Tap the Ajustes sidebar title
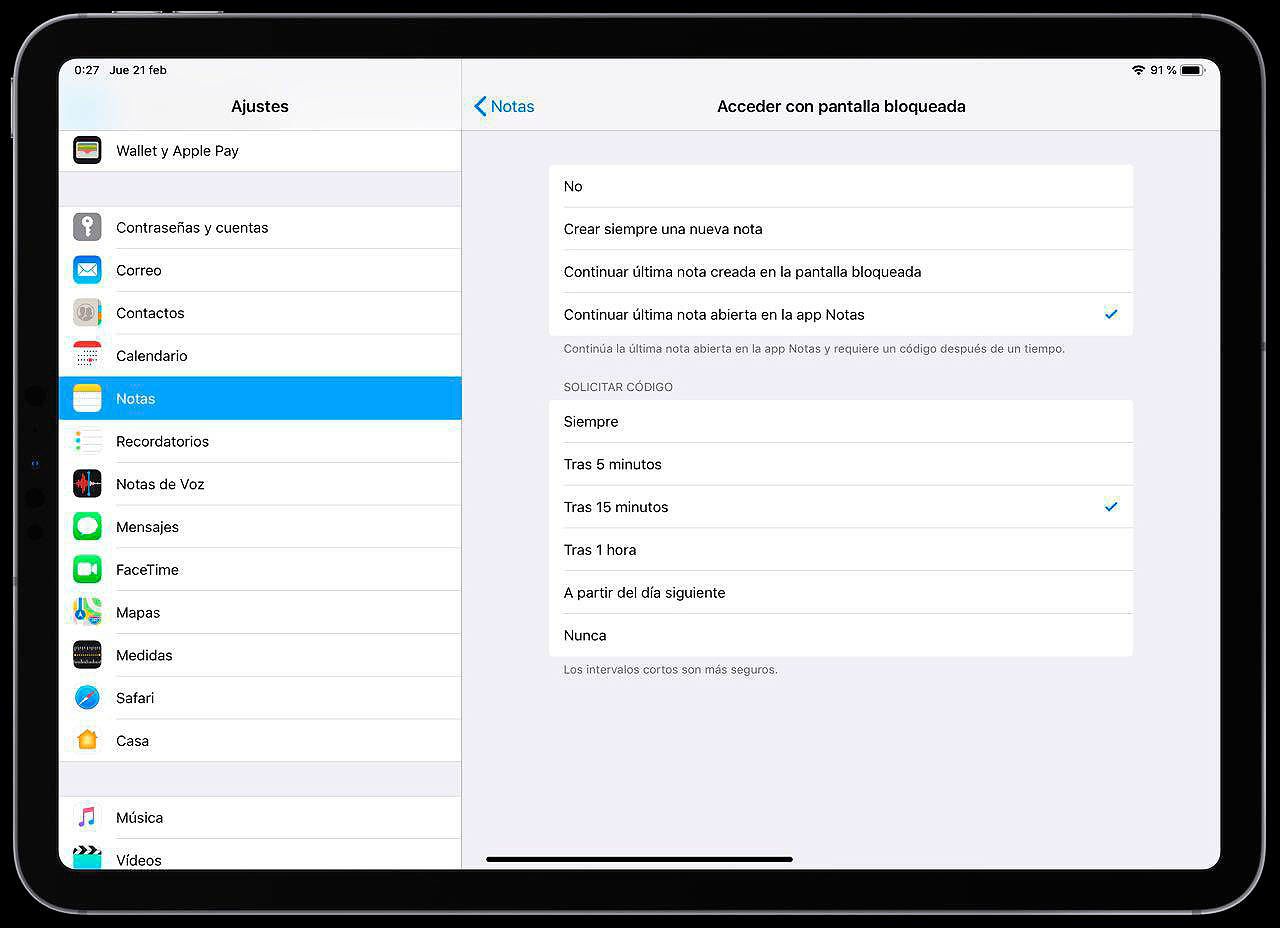The image size is (1280, 928). pos(260,106)
